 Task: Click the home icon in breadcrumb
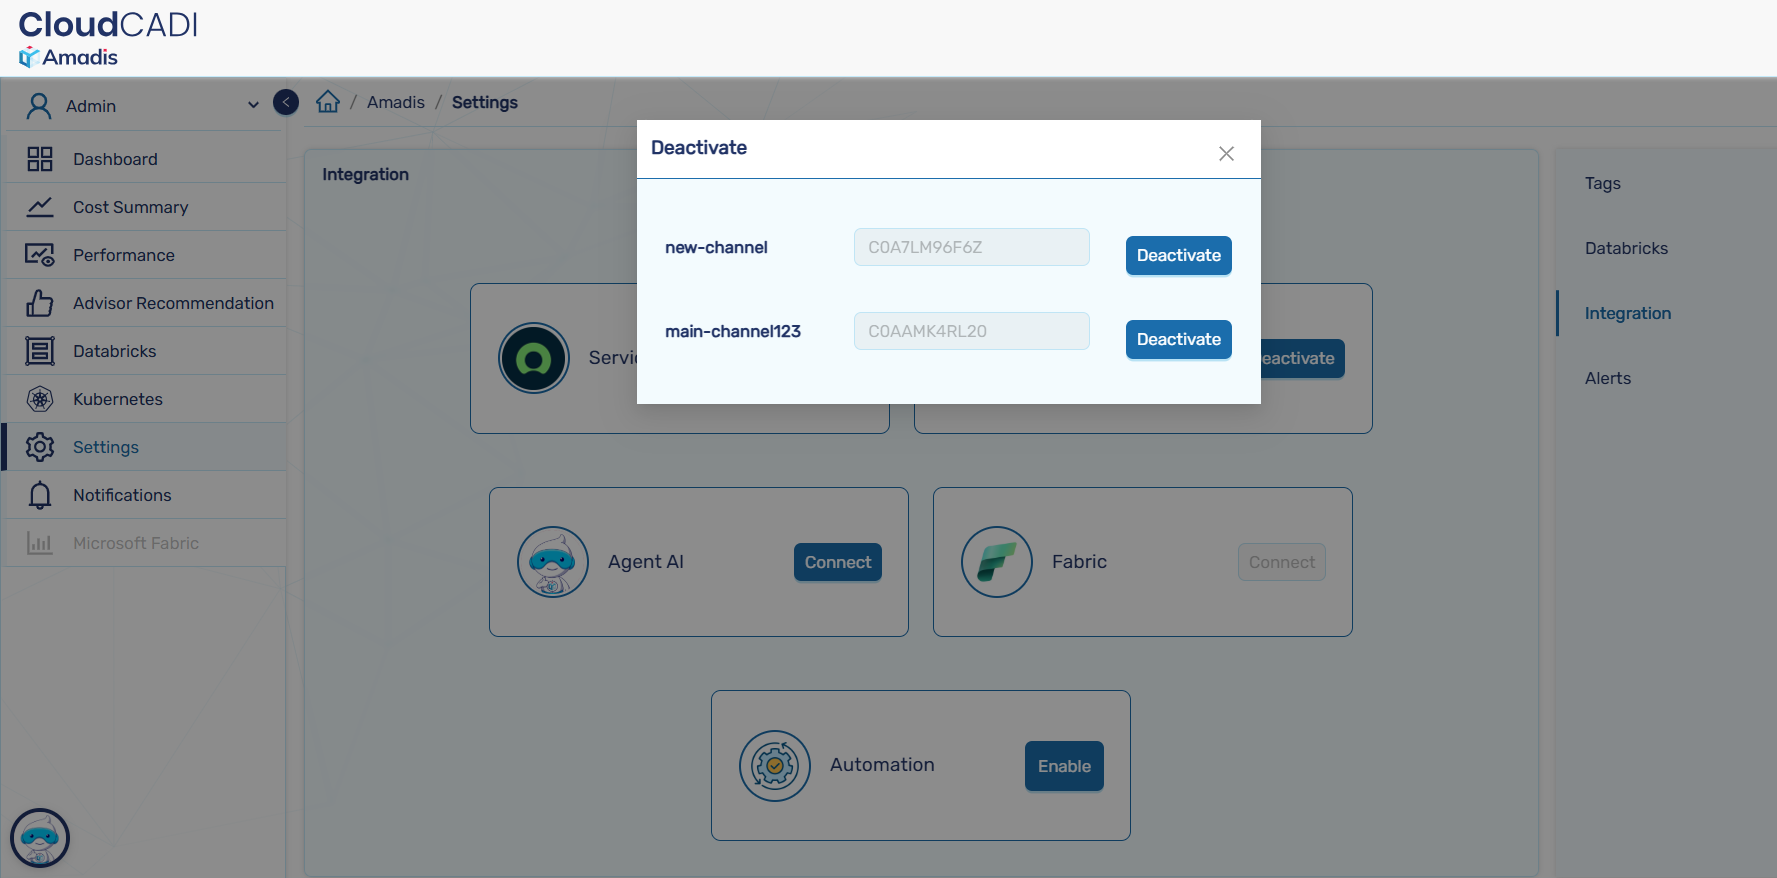pyautogui.click(x=328, y=102)
